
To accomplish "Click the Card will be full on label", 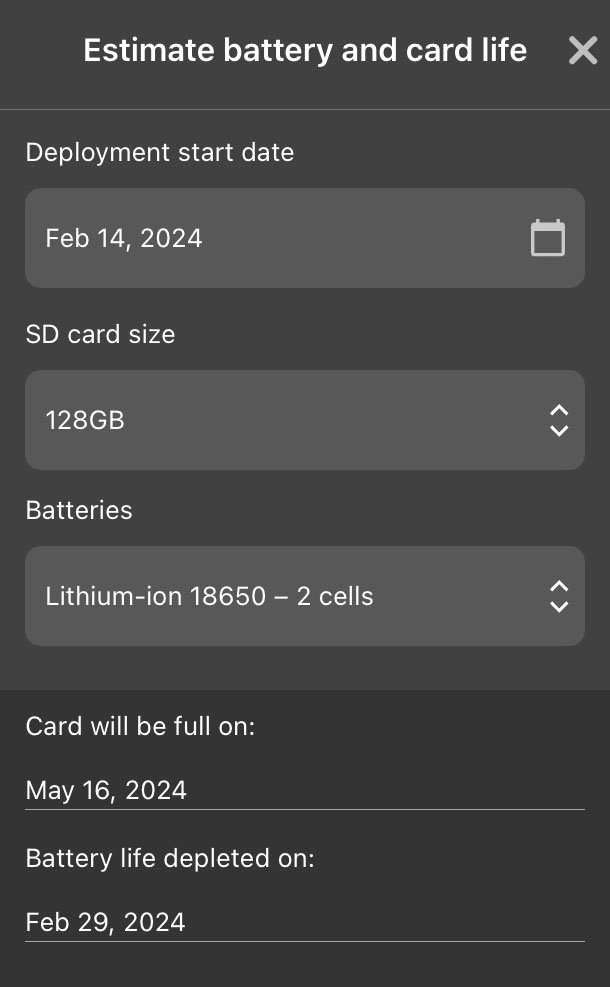I will [140, 726].
